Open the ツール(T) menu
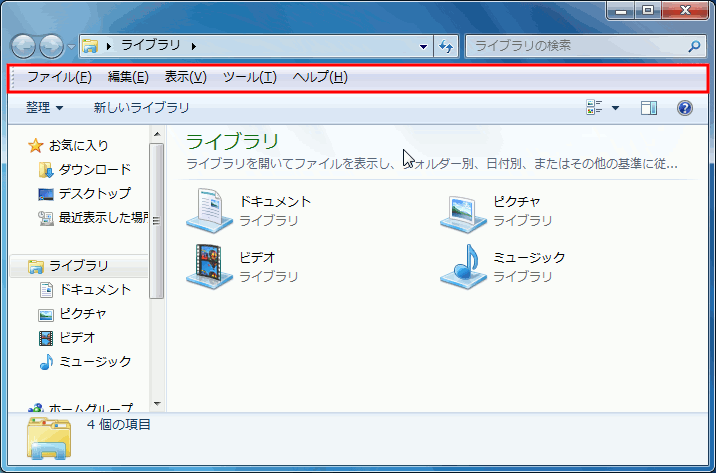The width and height of the screenshot is (716, 473). click(x=249, y=77)
